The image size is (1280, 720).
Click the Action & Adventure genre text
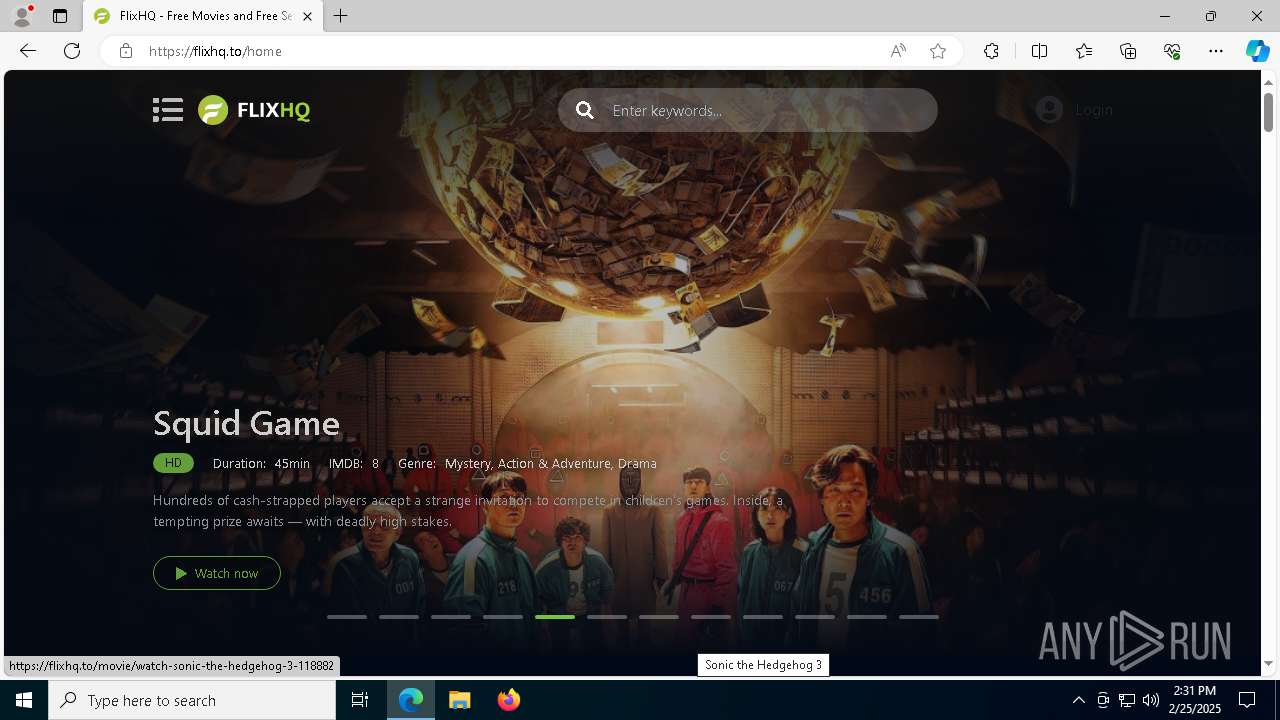point(554,463)
